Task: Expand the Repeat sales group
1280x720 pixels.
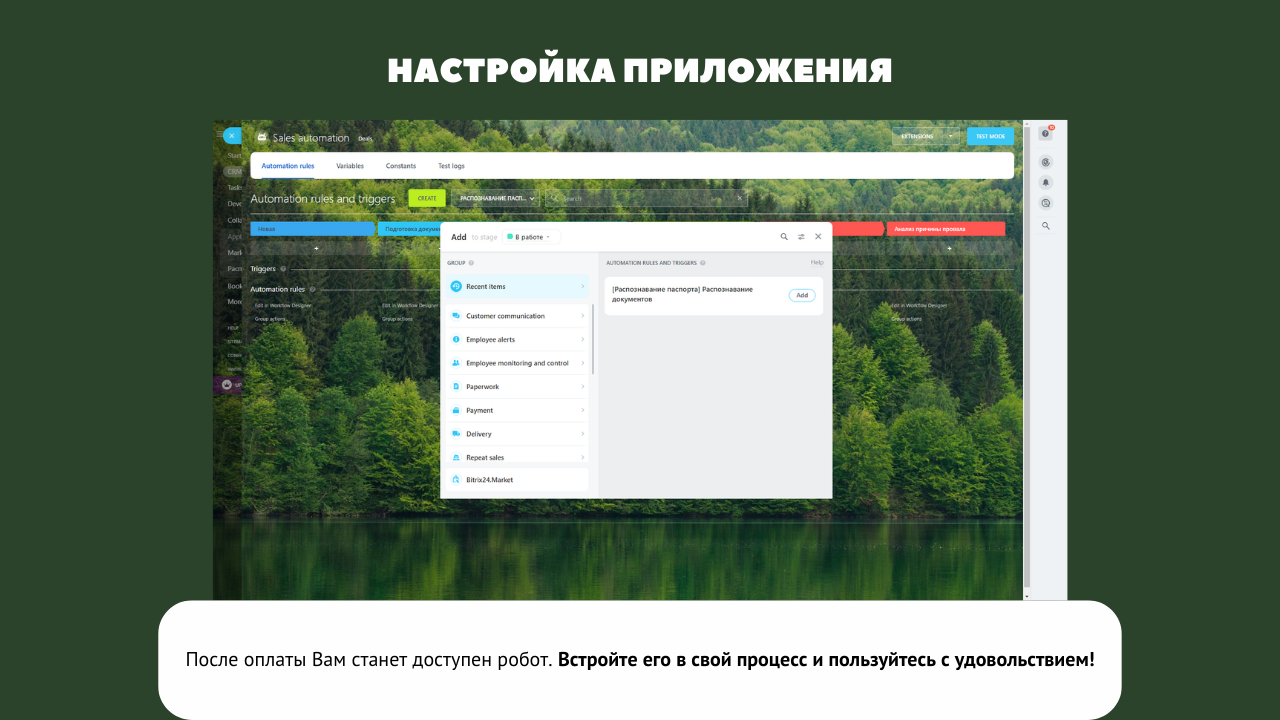Action: [583, 457]
